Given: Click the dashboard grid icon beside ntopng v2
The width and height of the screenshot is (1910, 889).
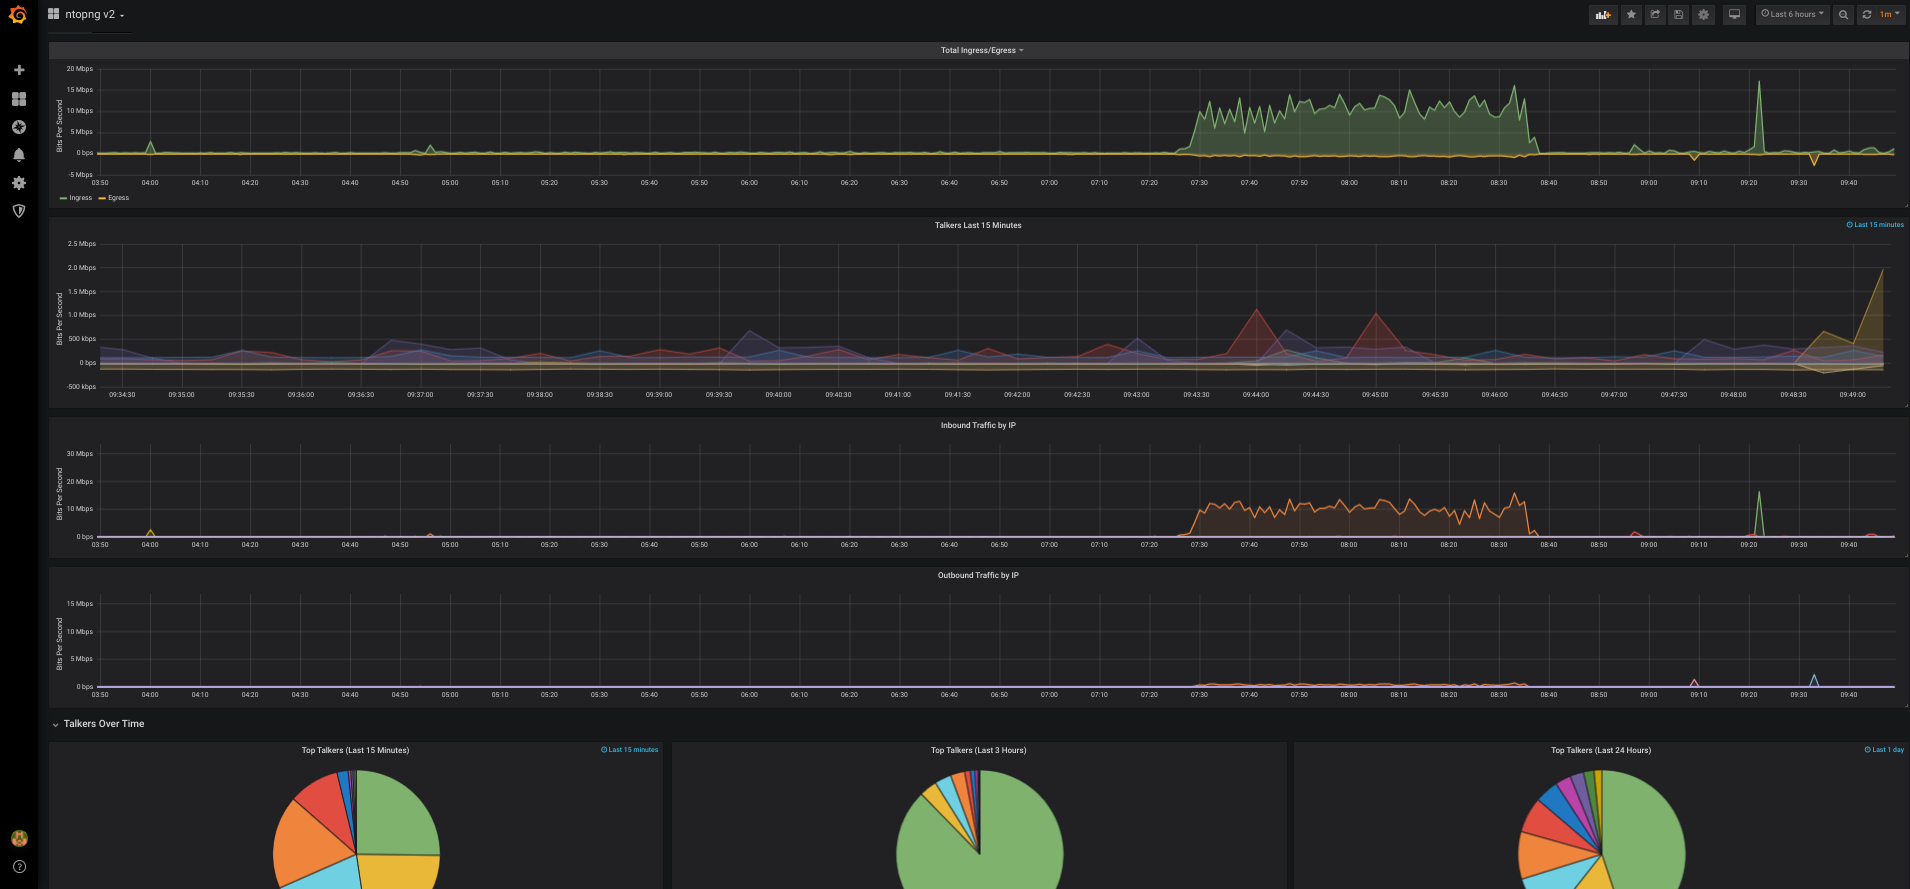Looking at the screenshot, I should point(54,14).
